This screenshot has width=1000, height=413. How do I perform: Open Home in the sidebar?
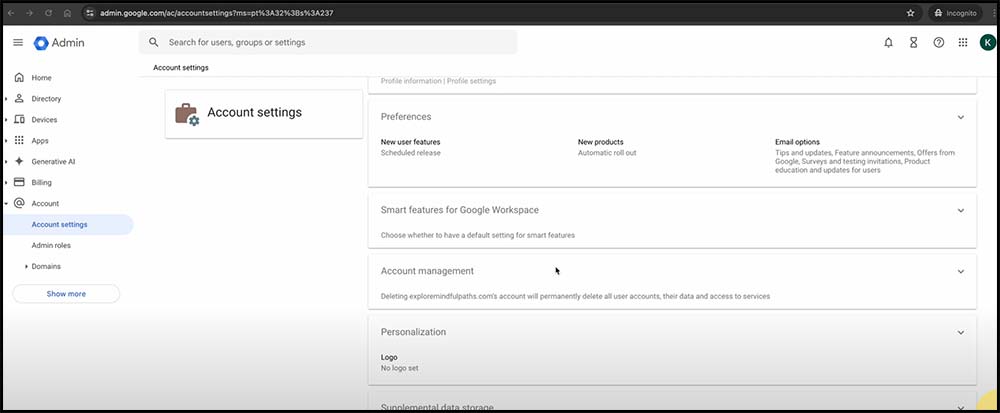click(41, 78)
